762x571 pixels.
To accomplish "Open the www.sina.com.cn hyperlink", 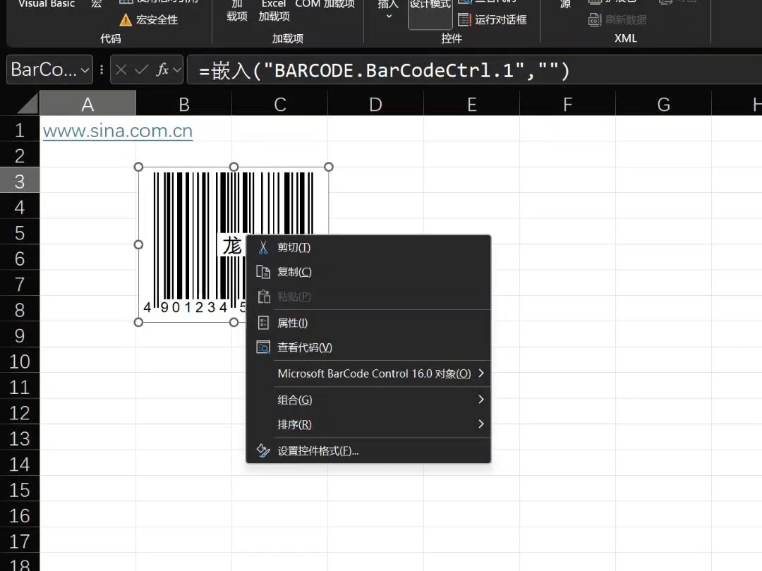I will tap(118, 131).
